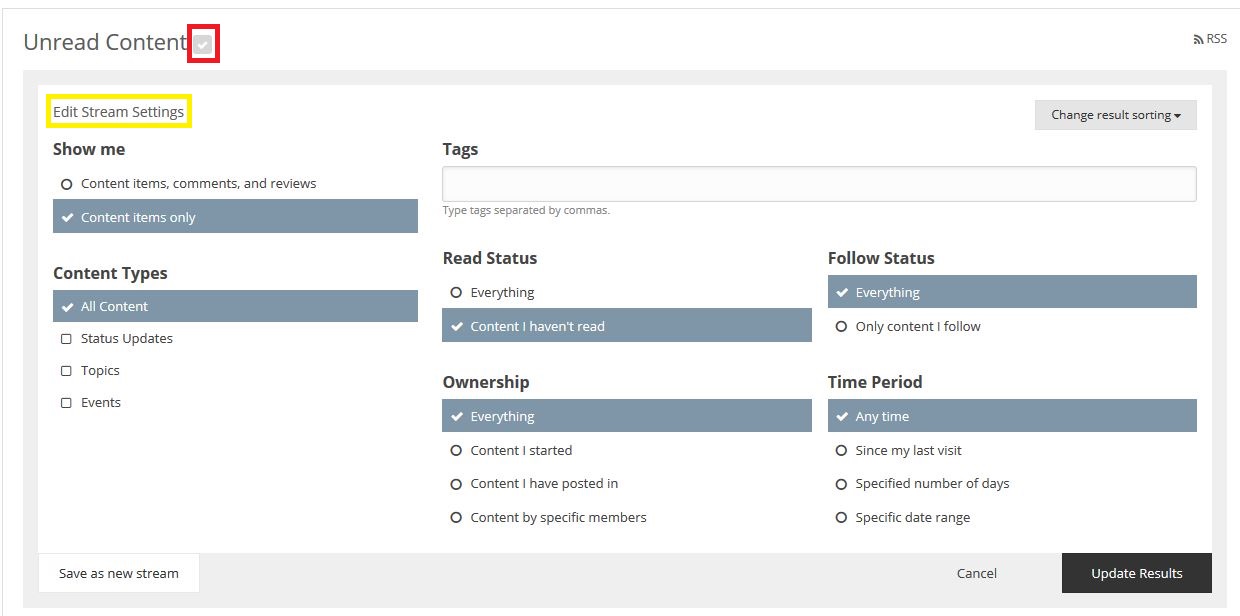Expand the Change result sorting dropdown
The height and width of the screenshot is (616, 1240).
pyautogui.click(x=1116, y=115)
